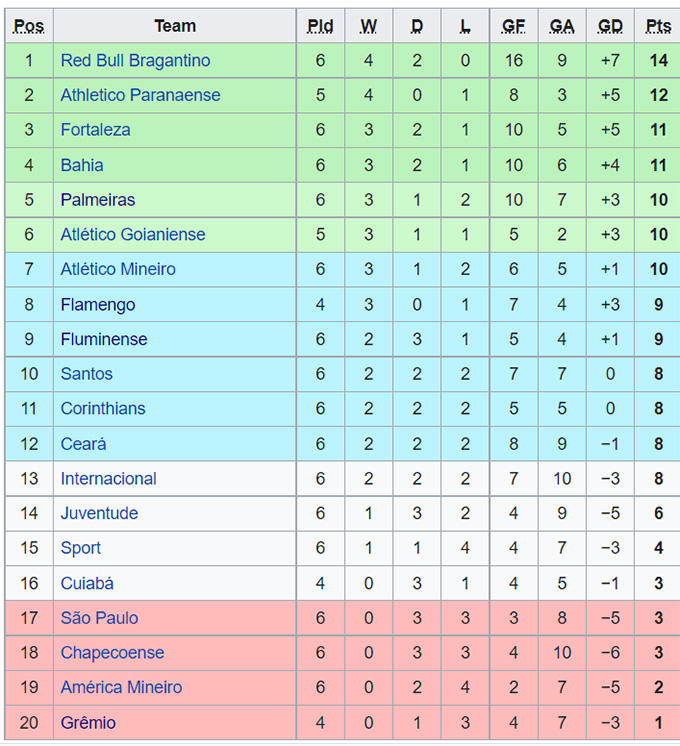Click the São Paulo link

[x=99, y=618]
